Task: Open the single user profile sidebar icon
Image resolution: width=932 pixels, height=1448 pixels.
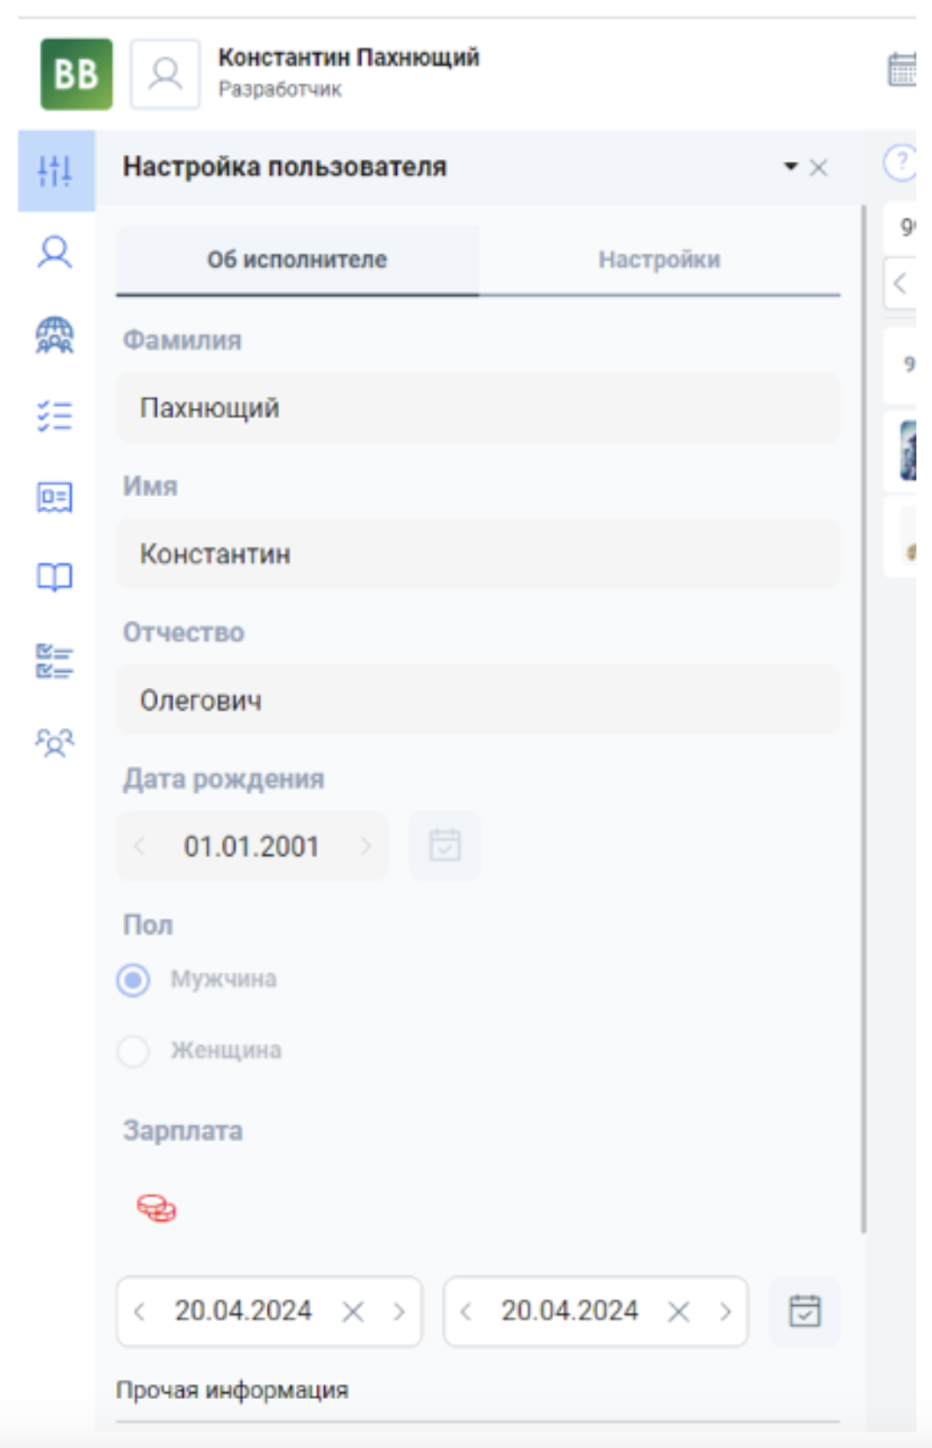Action: (55, 252)
